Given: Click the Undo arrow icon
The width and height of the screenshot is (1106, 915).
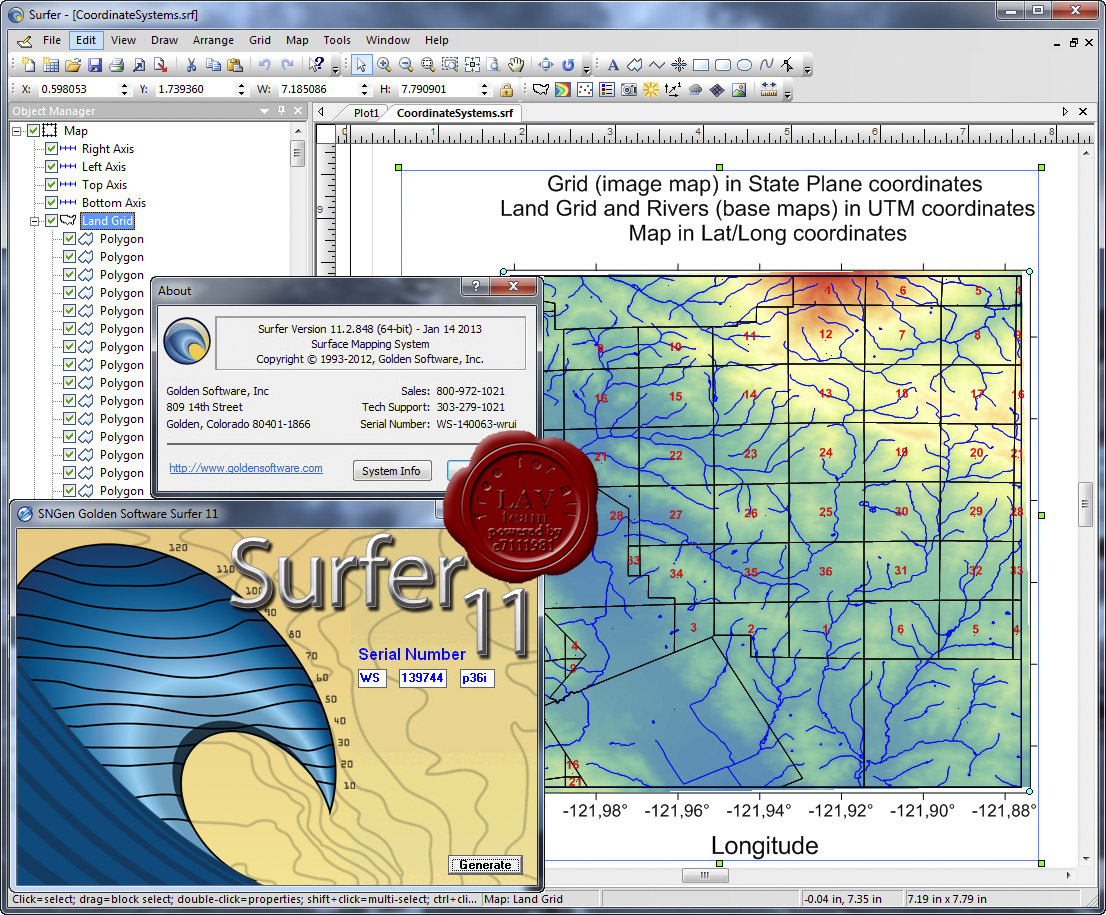Looking at the screenshot, I should (265, 65).
